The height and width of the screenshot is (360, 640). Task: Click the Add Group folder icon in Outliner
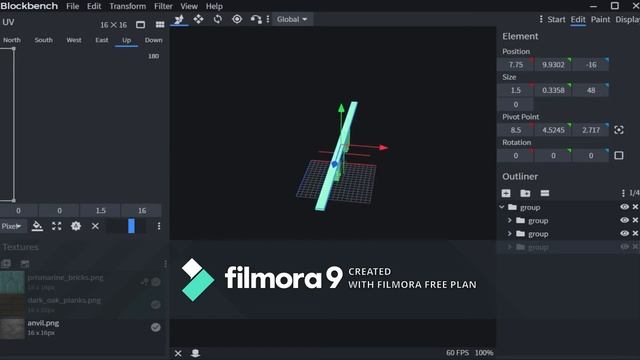[525, 193]
